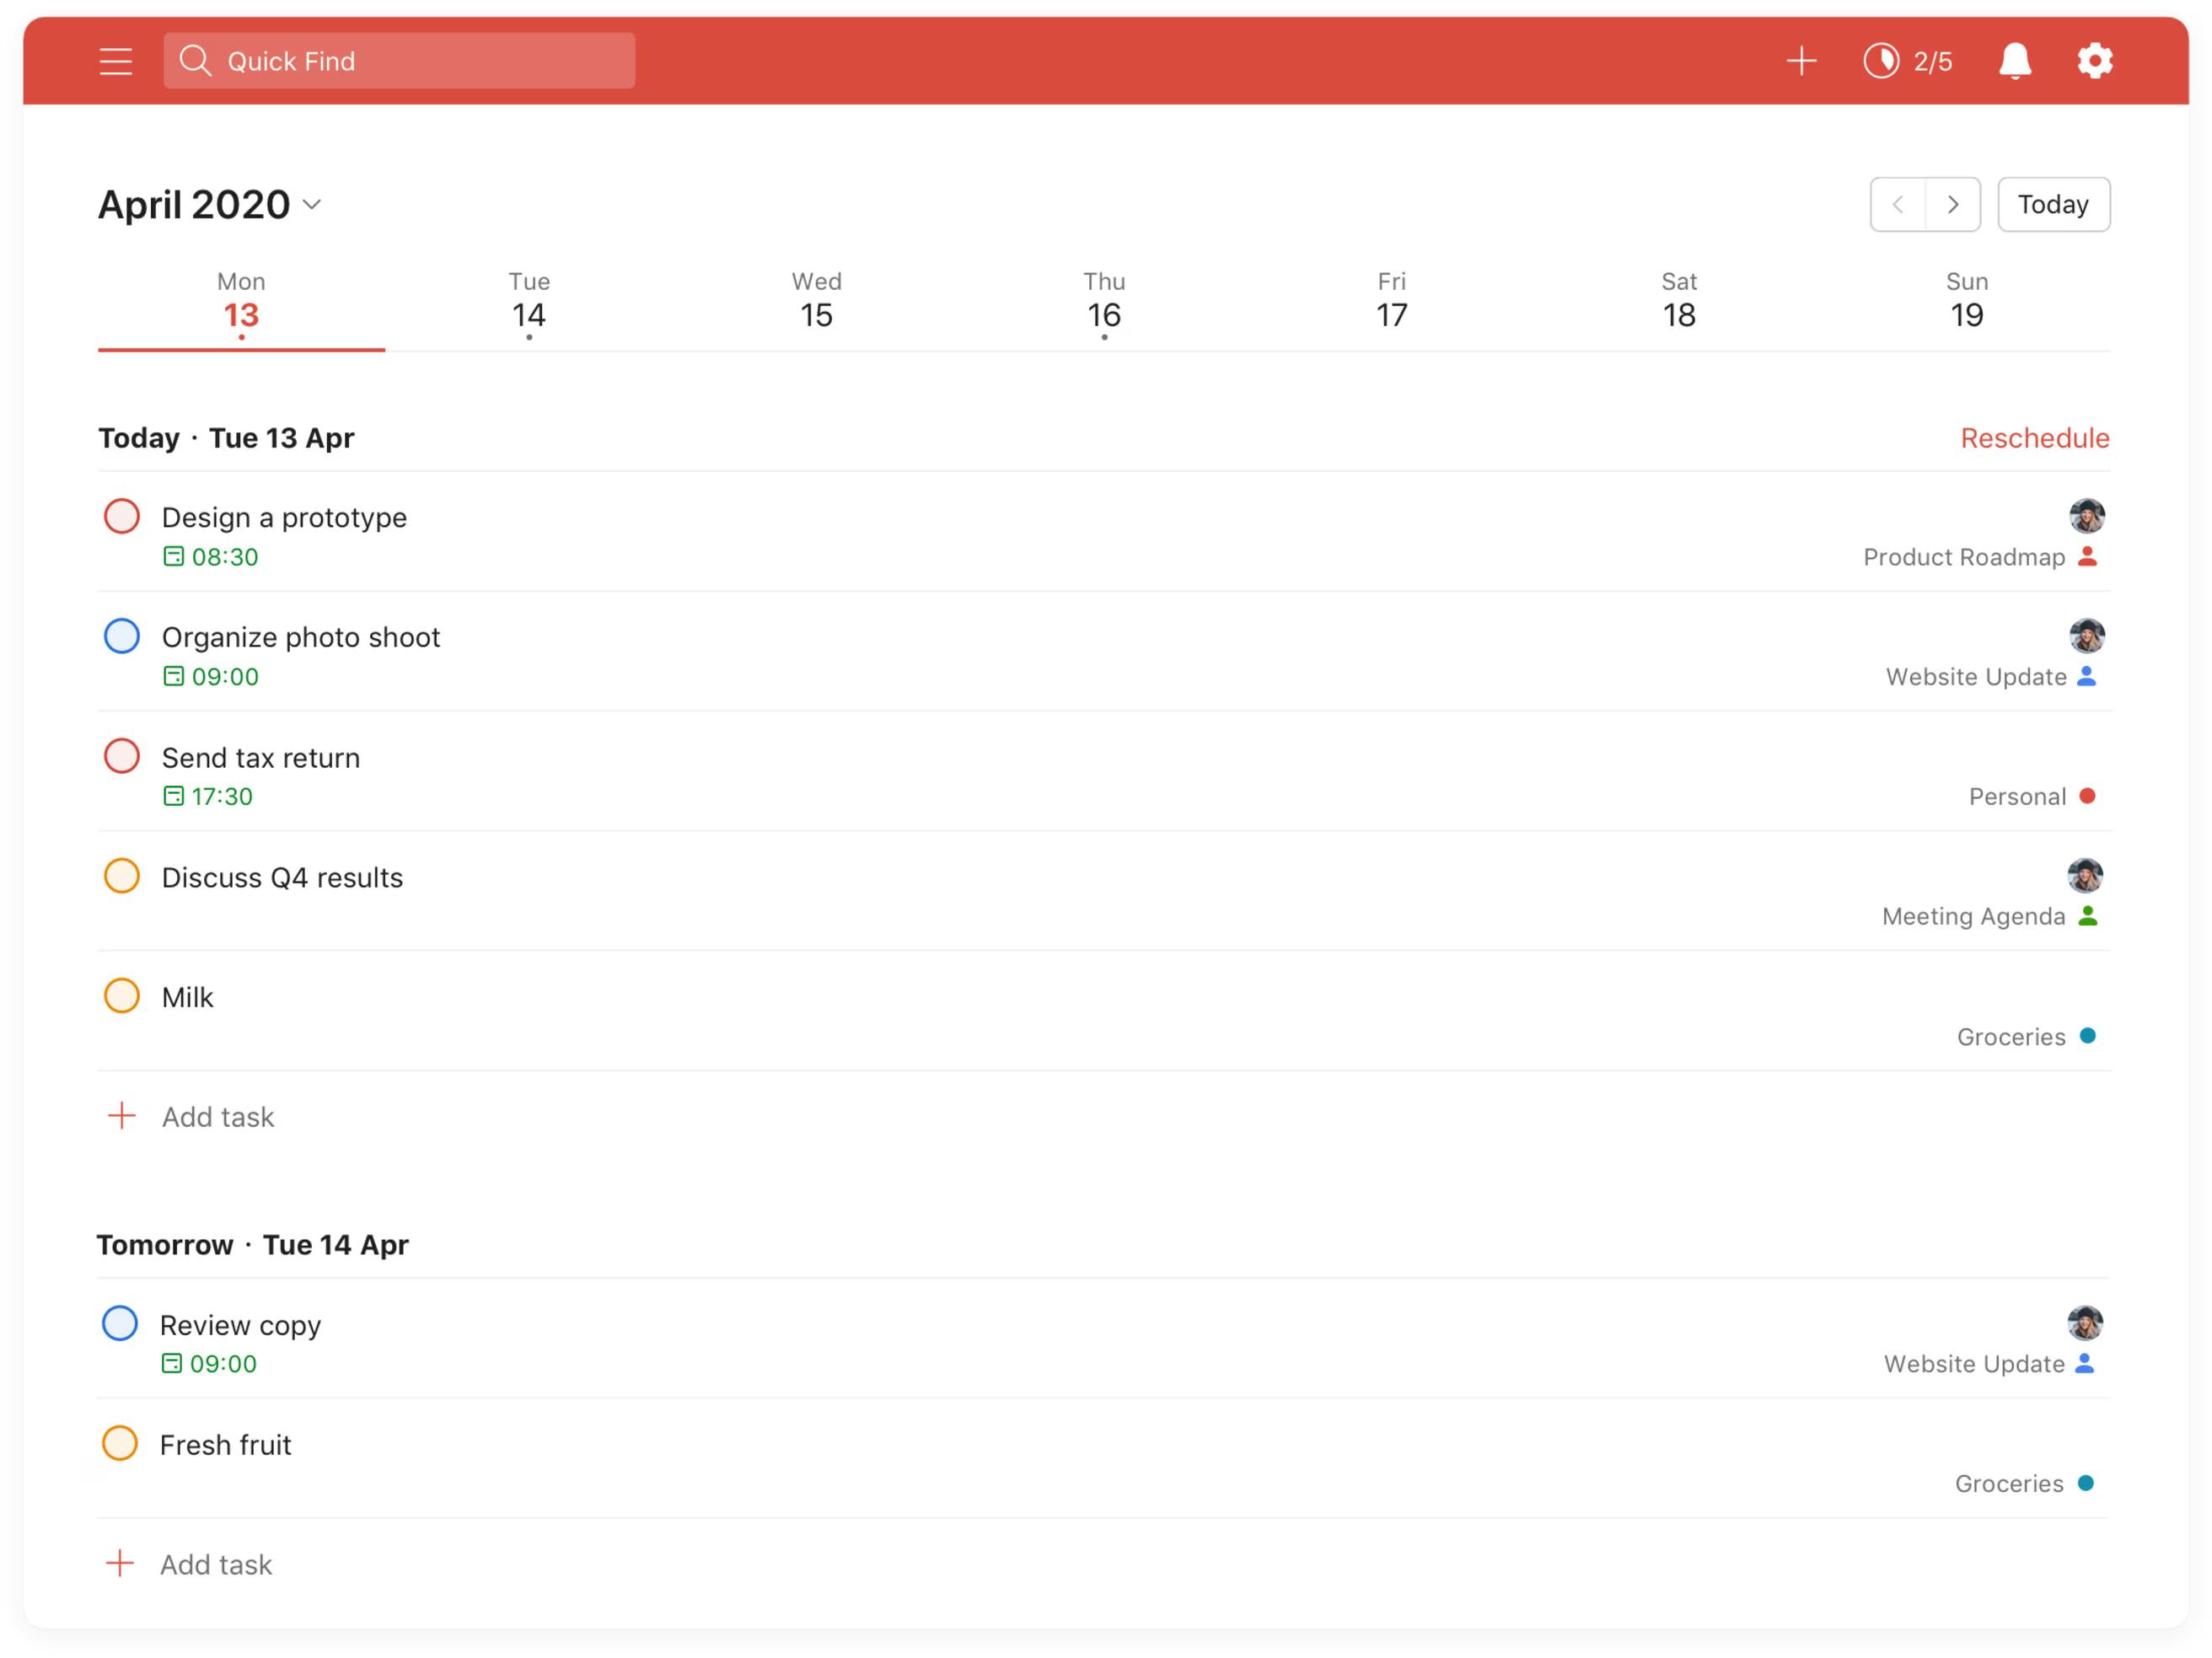Viewport: 2212px width, 1658px height.
Task: Click the calendar icon beside 08:30
Action: tap(172, 557)
